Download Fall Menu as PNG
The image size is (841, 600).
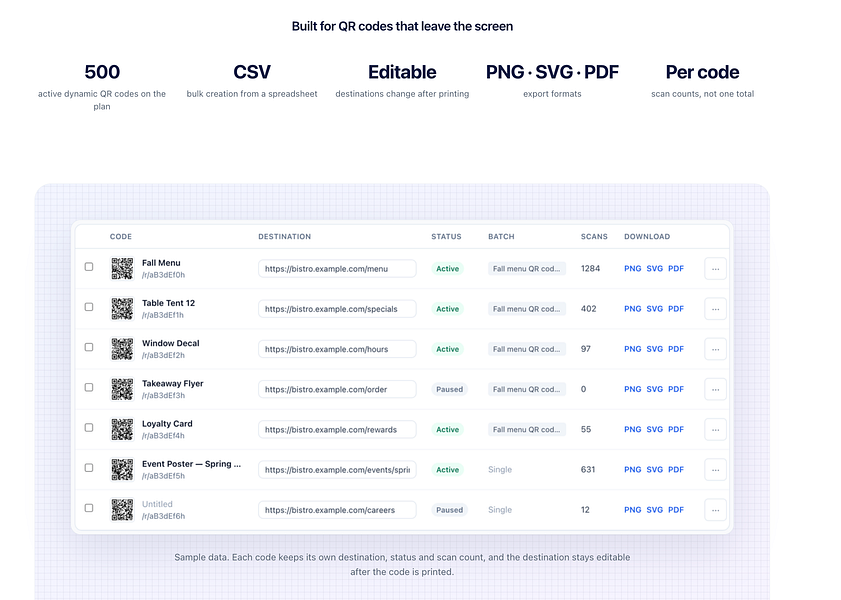click(632, 269)
